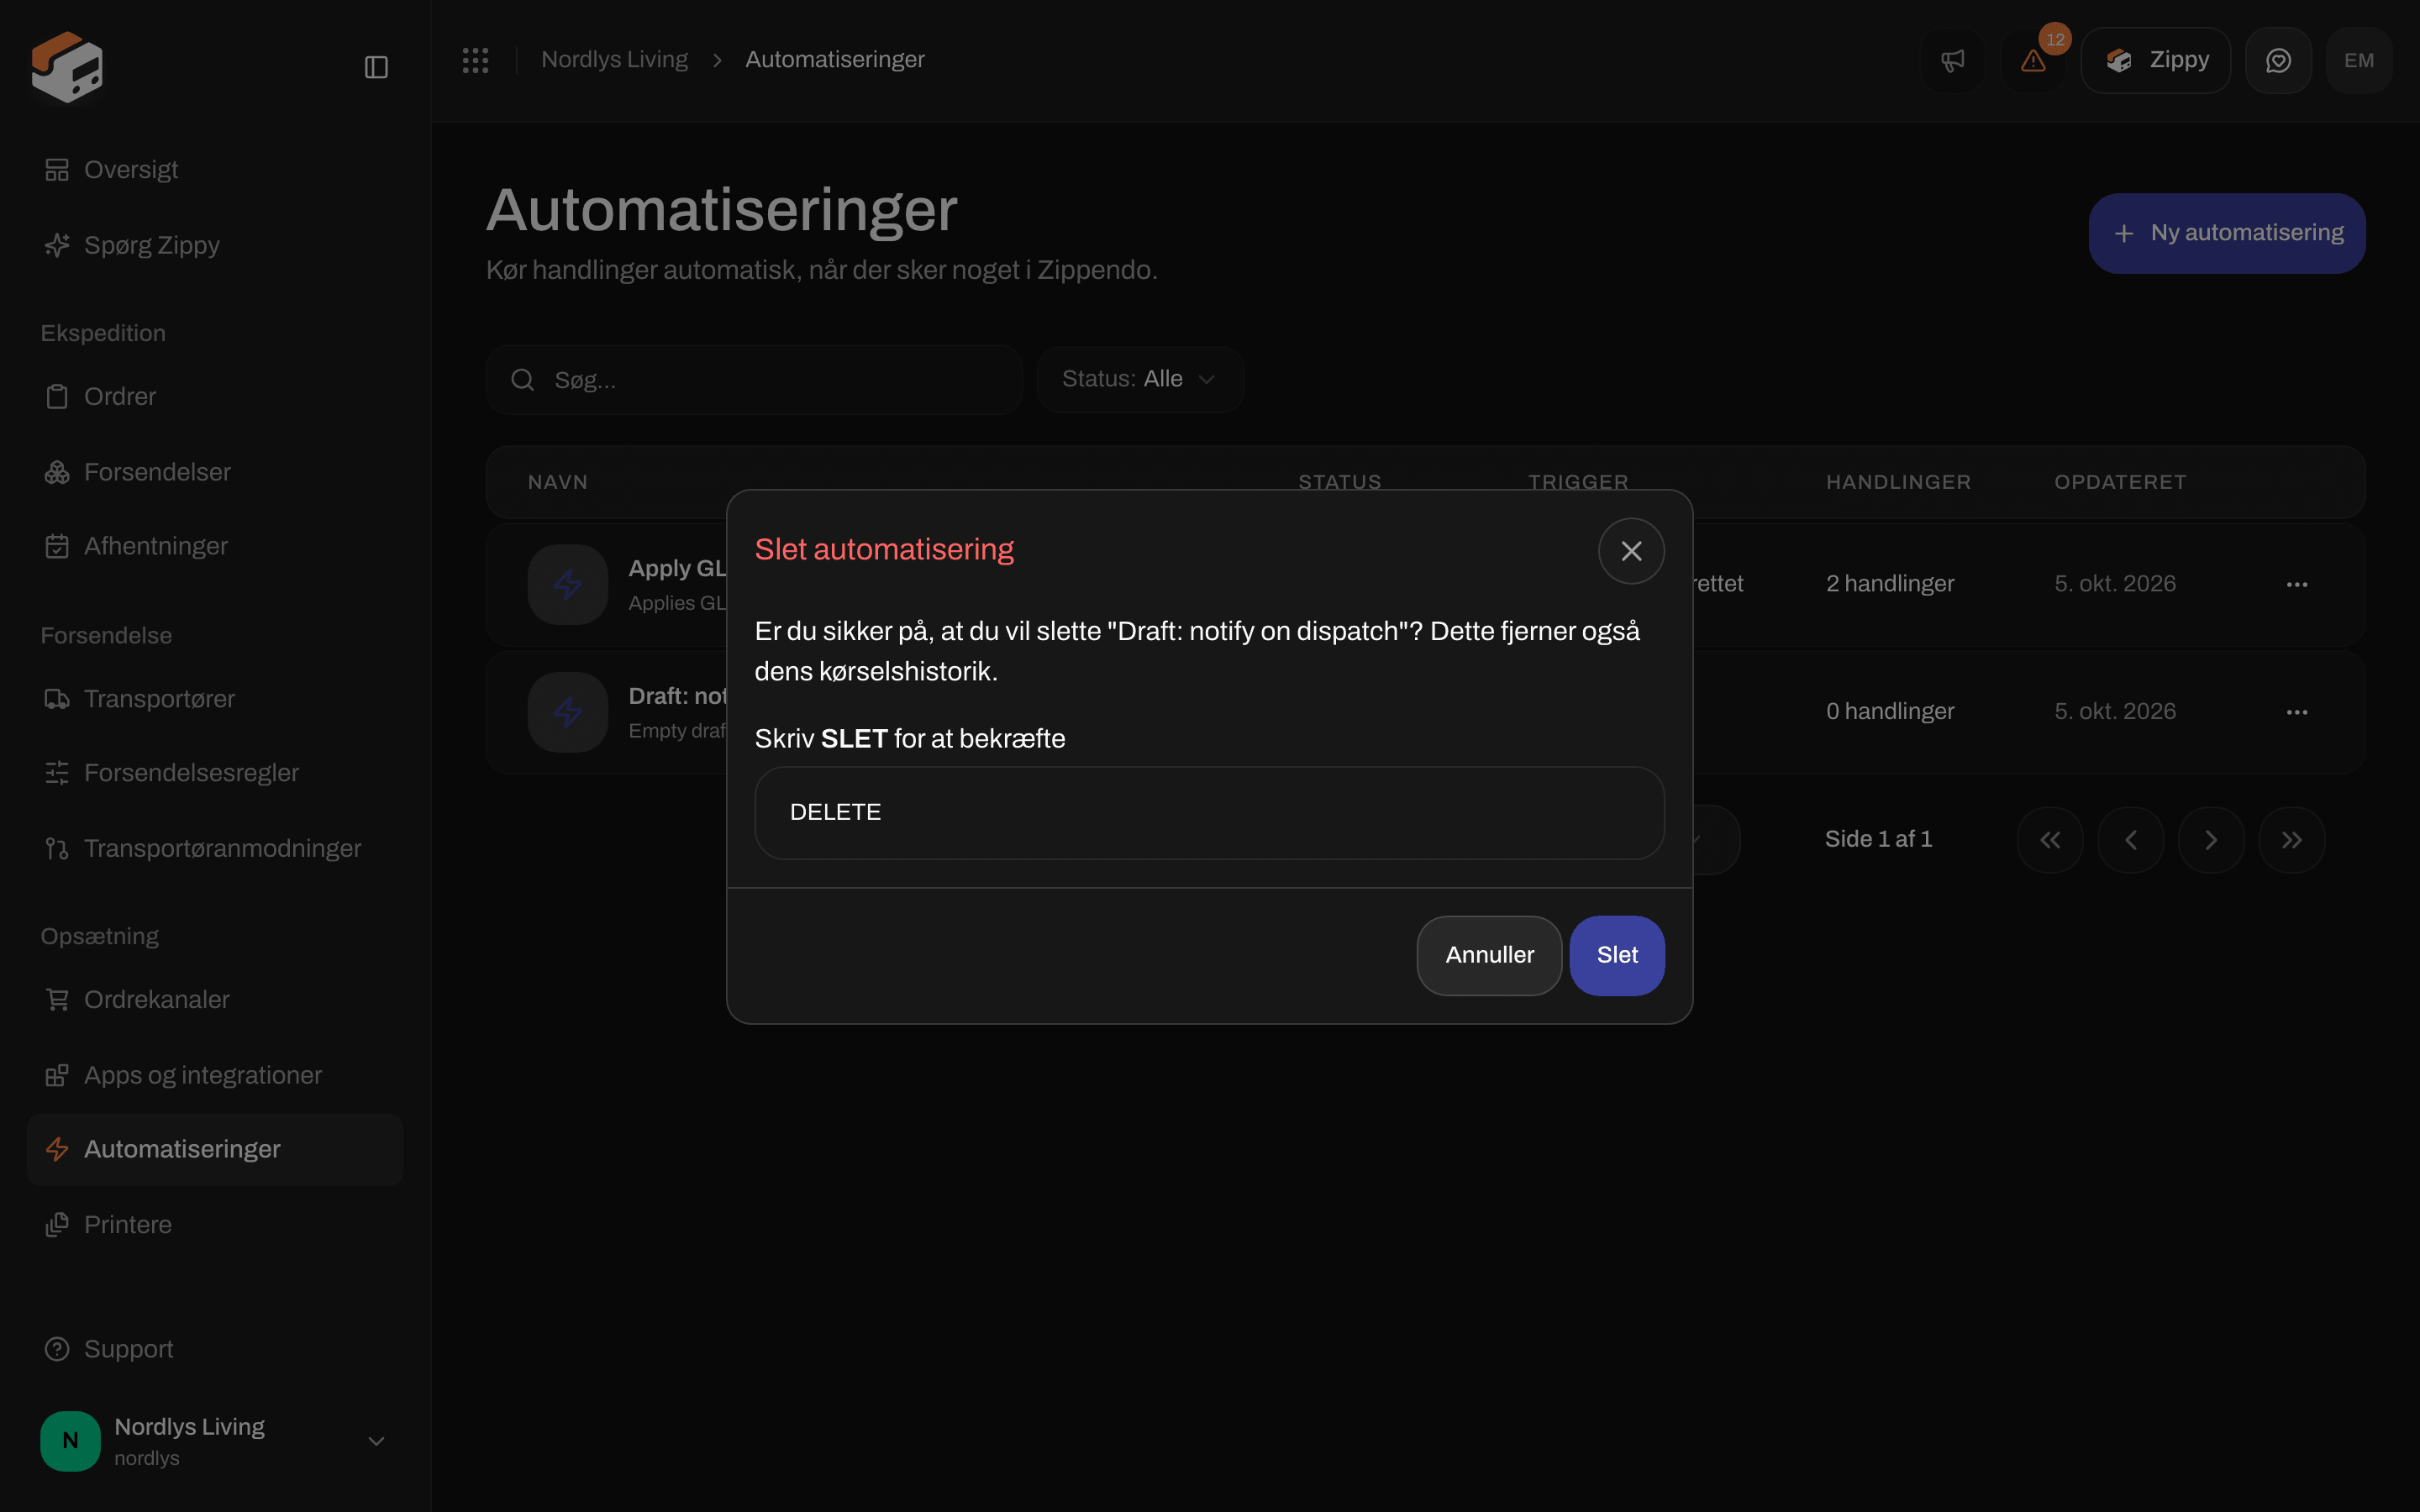2420x1512 pixels.
Task: Open the alerts warning icon with 12 badge
Action: click(x=2033, y=61)
